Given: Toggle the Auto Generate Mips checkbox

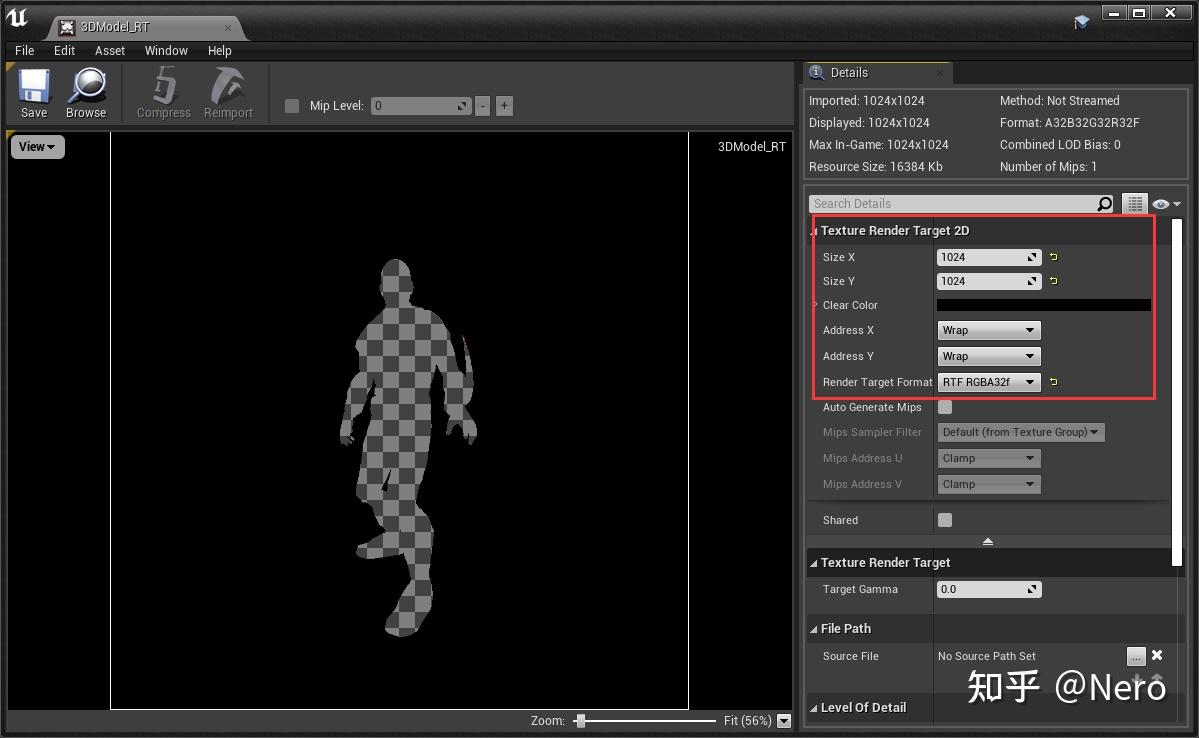Looking at the screenshot, I should pyautogui.click(x=945, y=407).
